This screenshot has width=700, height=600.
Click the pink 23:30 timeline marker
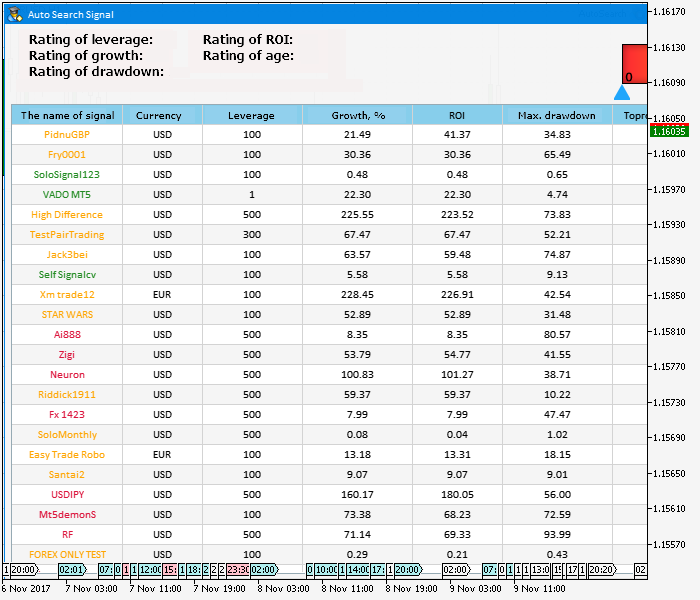(x=238, y=570)
